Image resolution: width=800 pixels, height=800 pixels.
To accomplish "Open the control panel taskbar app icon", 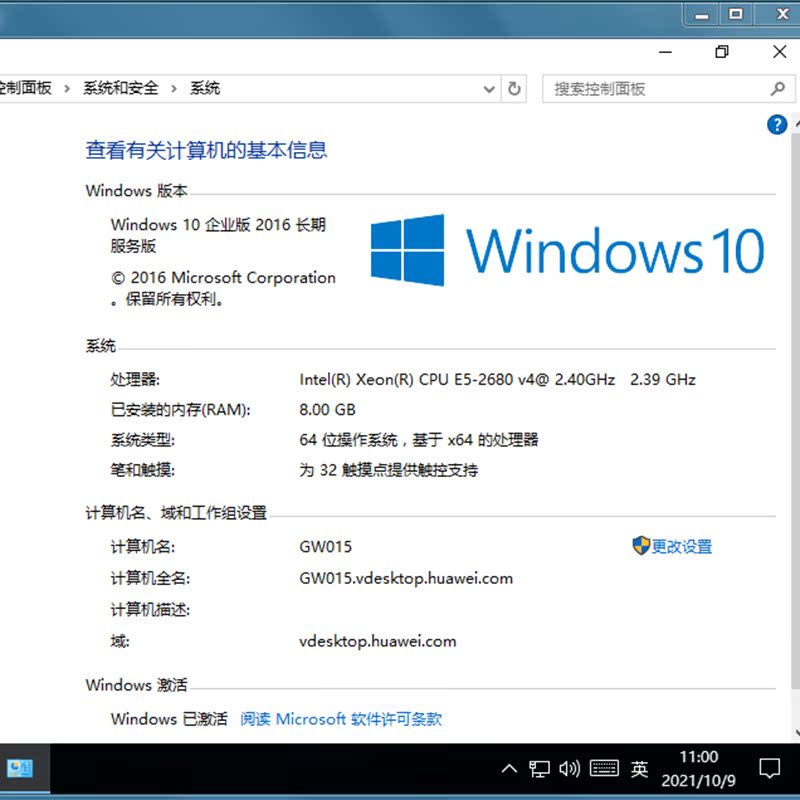I will pos(20,768).
